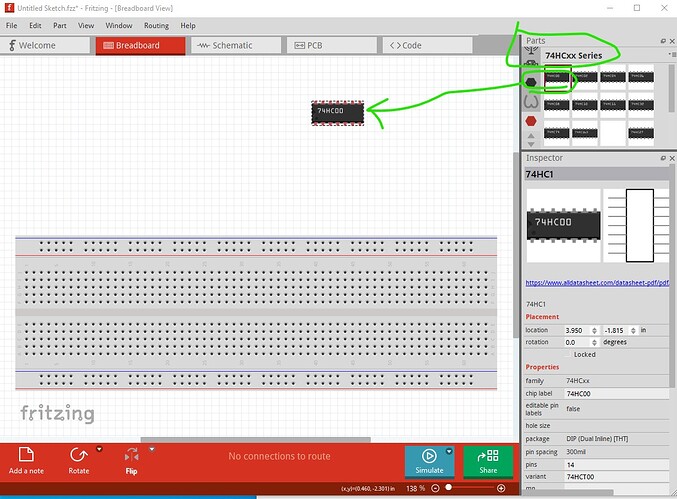This screenshot has width=677, height=499.
Task: Adjust location X stepper arrows
Action: tap(594, 330)
